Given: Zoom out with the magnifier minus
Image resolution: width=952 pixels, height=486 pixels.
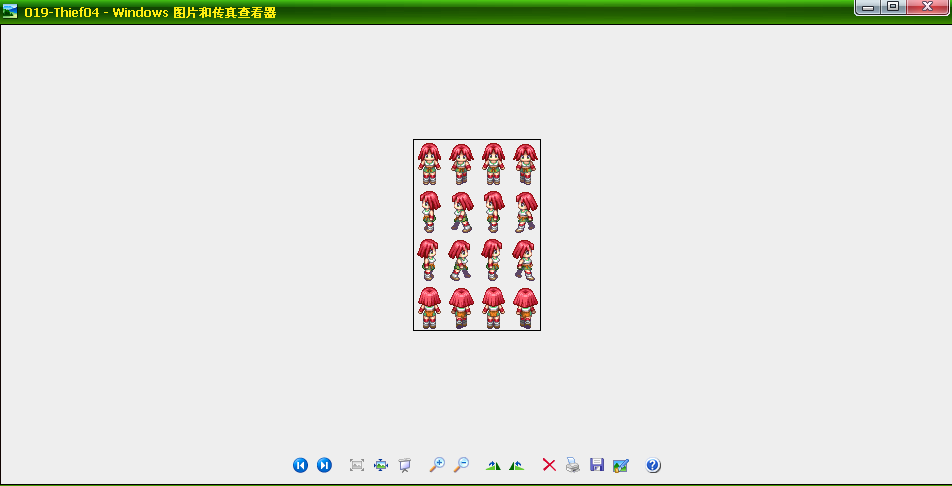Looking at the screenshot, I should [x=461, y=465].
